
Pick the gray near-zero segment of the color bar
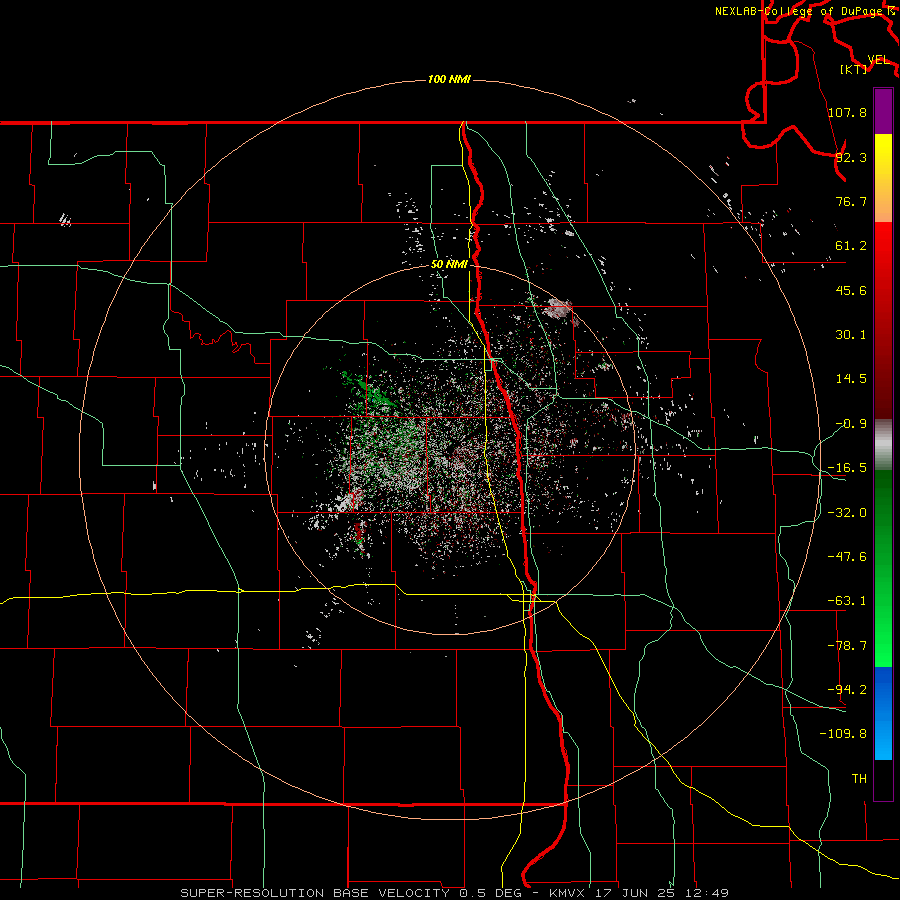click(x=883, y=445)
